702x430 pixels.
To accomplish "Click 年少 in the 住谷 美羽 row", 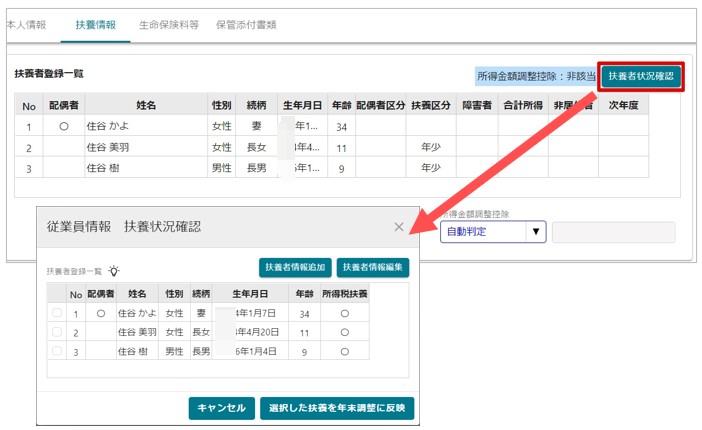I will click(431, 147).
